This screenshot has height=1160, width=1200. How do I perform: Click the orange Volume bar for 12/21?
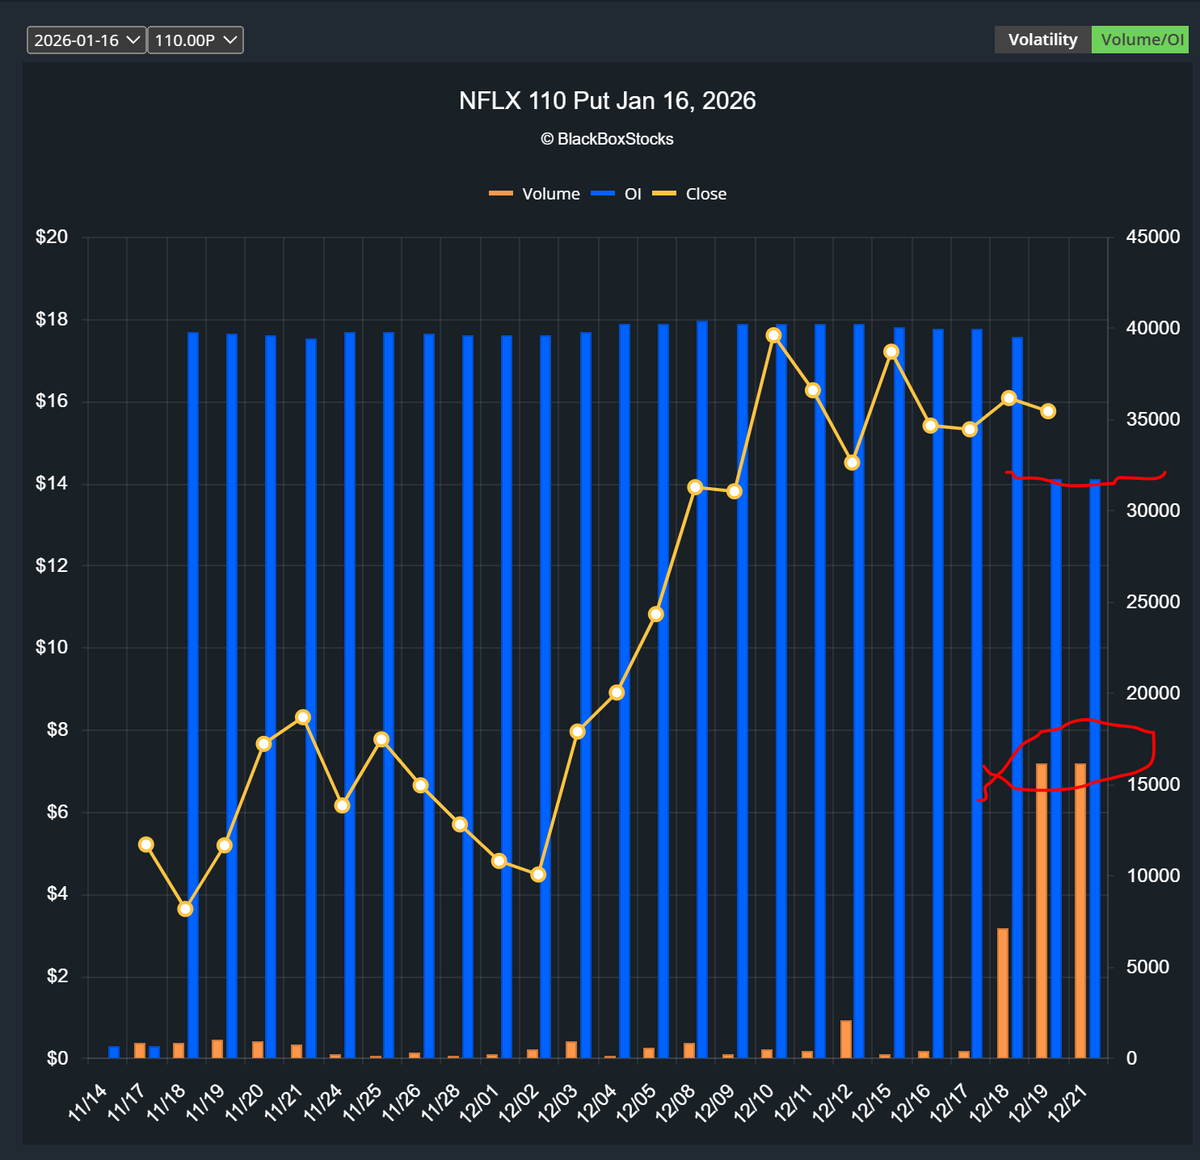click(x=1080, y=910)
